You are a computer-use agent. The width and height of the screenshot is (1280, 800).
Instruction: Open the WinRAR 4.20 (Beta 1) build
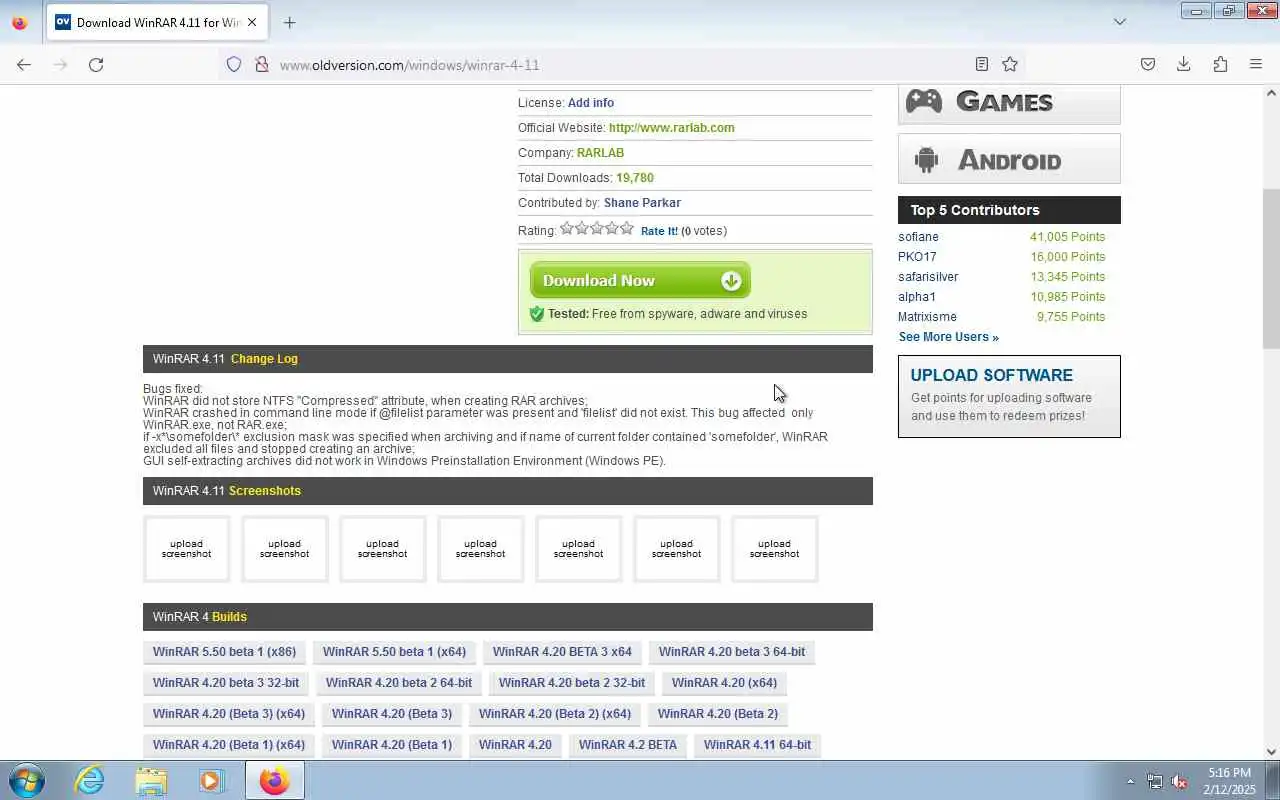[392, 745]
